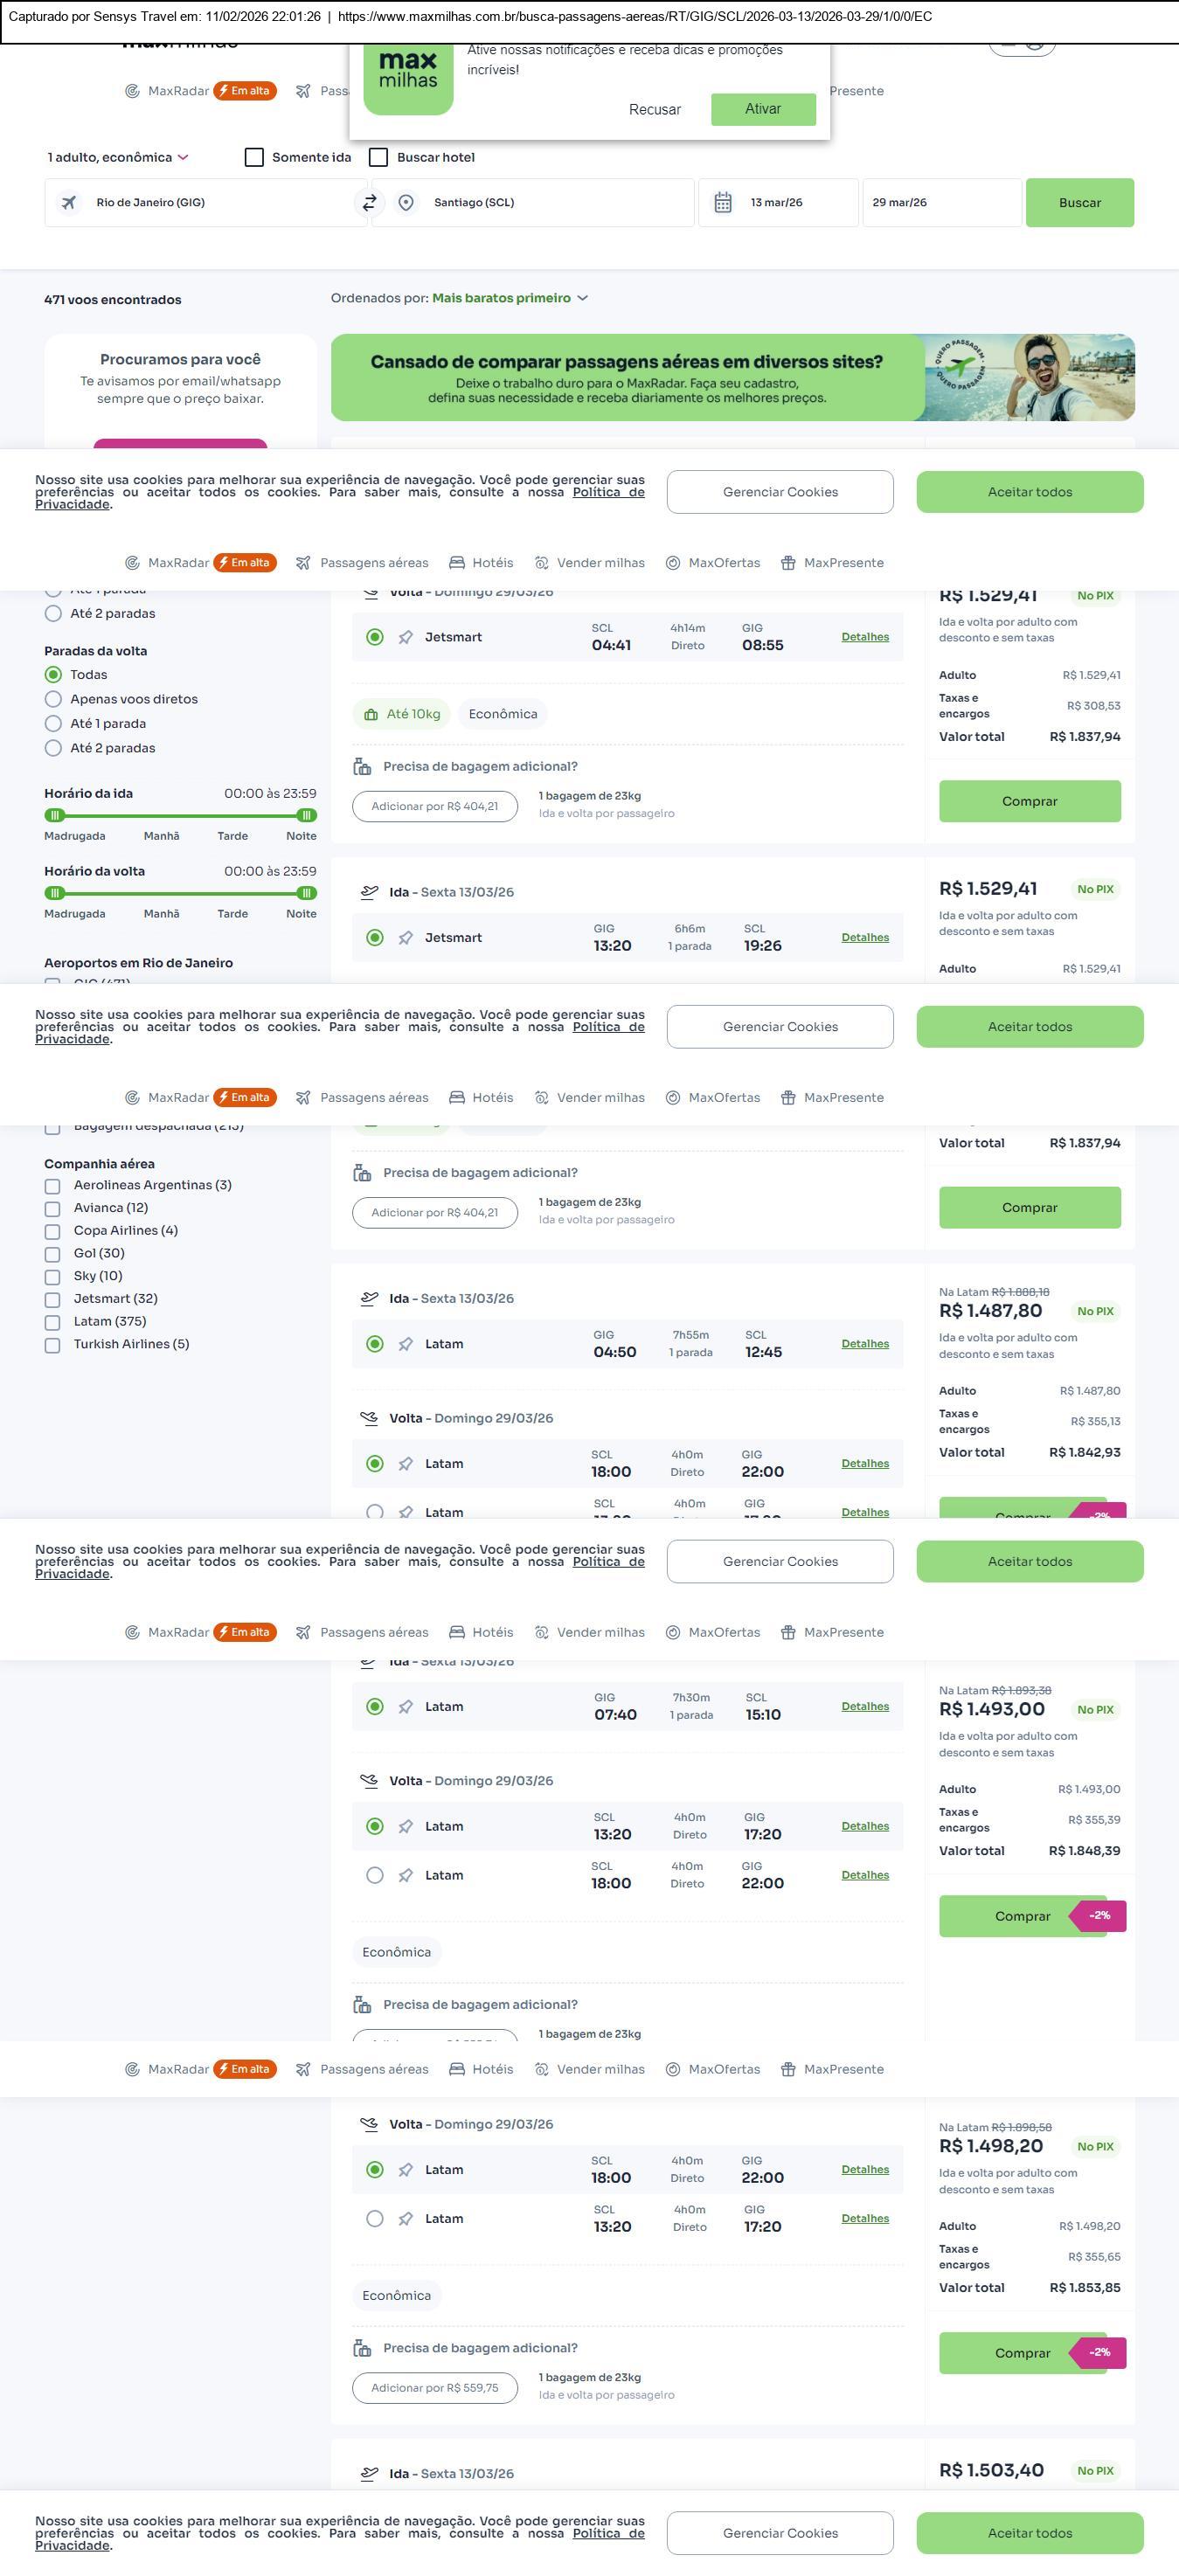Screen dimensions: 1179x2576
Task: Click the airplane icon in origin field
Action: coord(69,203)
